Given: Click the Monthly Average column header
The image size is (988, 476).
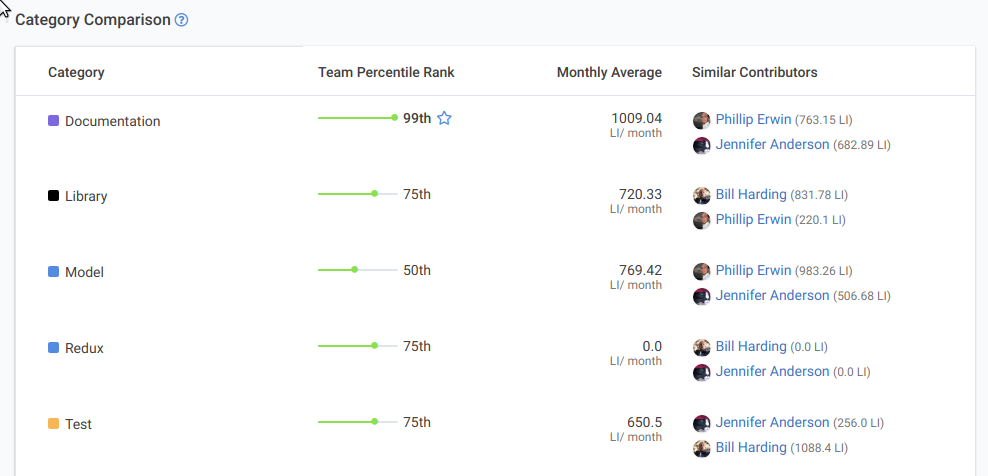Looking at the screenshot, I should coord(609,72).
